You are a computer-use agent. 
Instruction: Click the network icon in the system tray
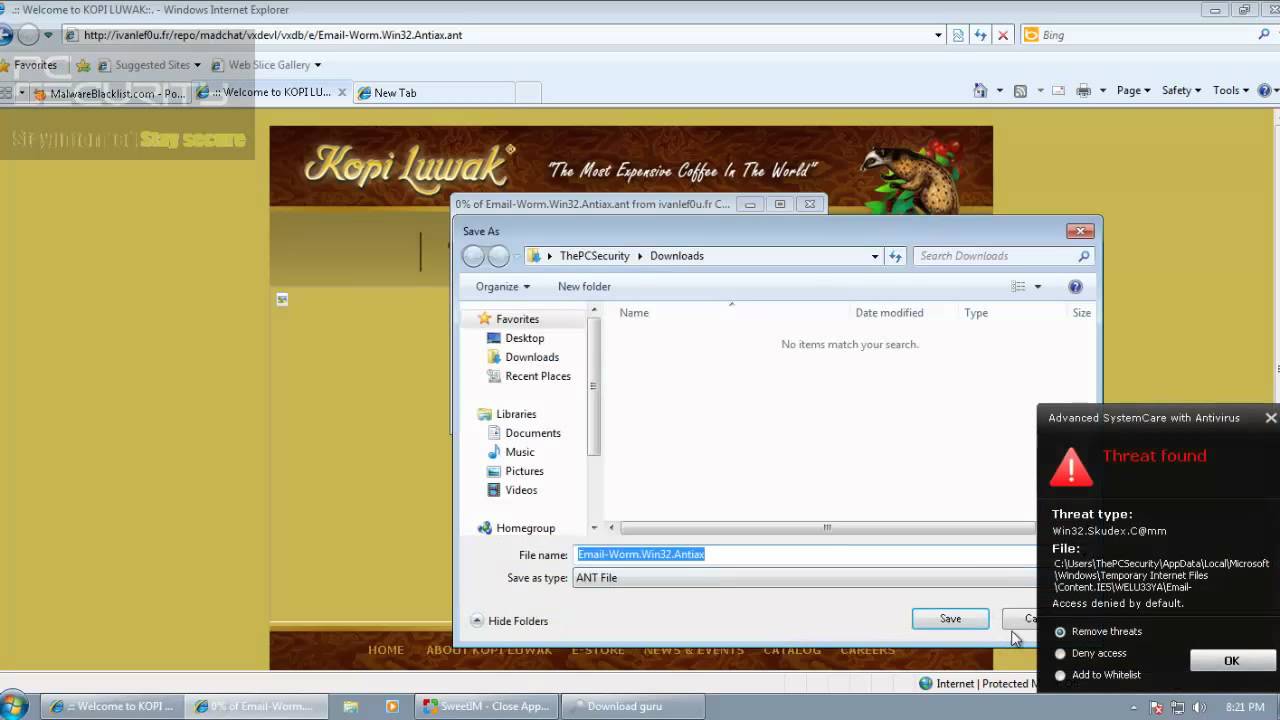click(1176, 707)
